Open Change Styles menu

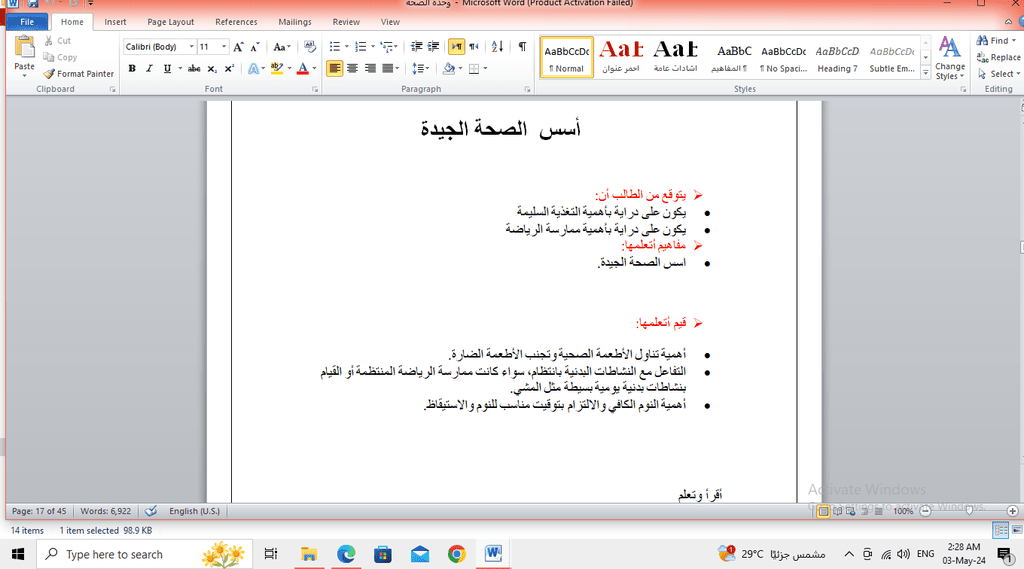click(x=950, y=58)
